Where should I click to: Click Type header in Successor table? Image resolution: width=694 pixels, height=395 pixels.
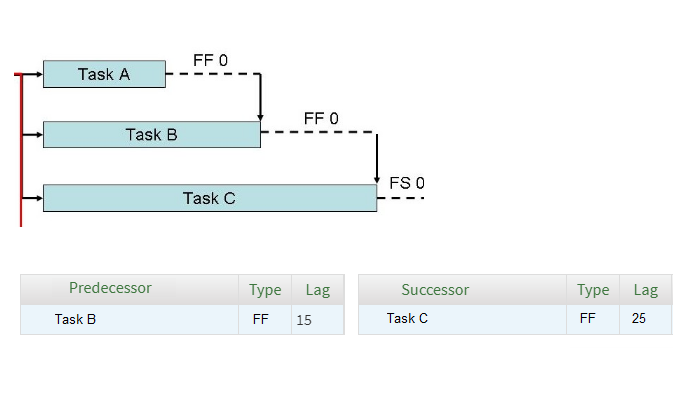point(593,290)
